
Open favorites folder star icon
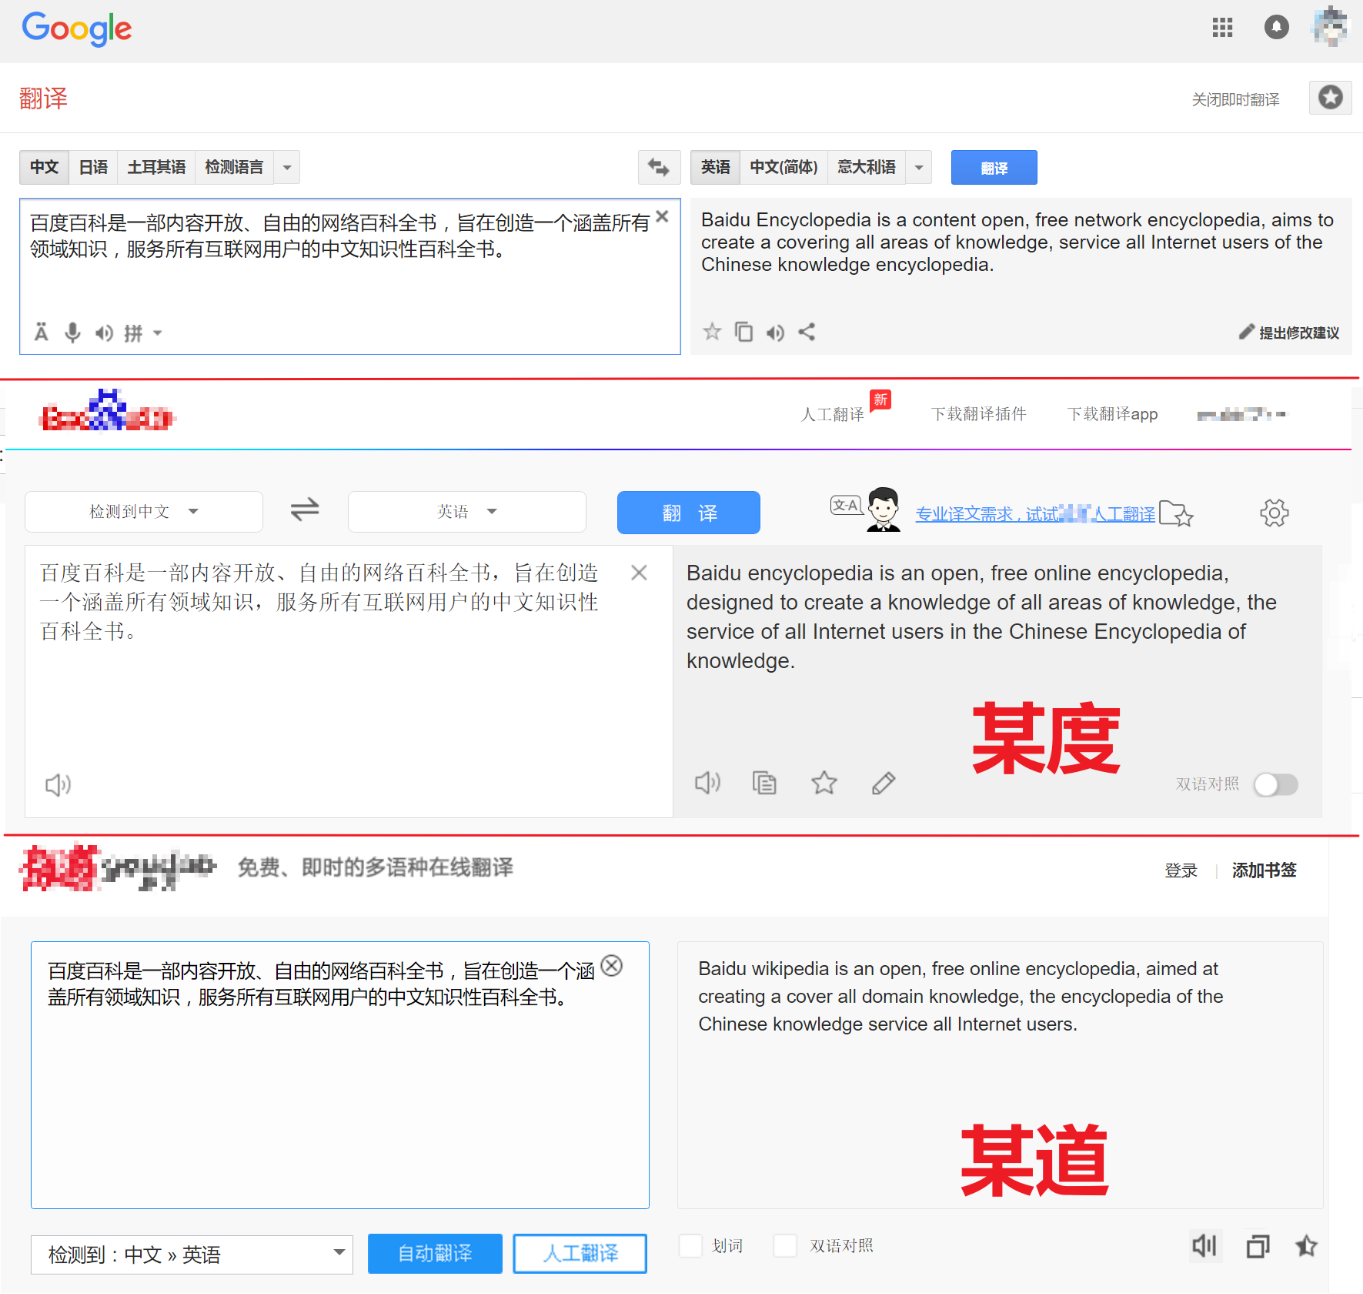(x=1176, y=514)
